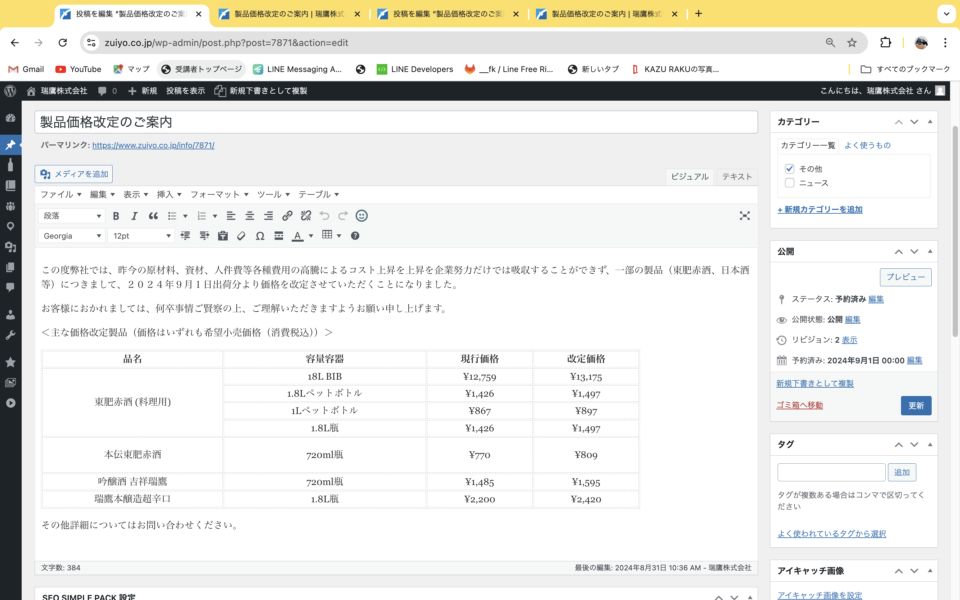Image resolution: width=960 pixels, height=600 pixels.
Task: Insert a special character with omega icon
Action: pos(260,236)
